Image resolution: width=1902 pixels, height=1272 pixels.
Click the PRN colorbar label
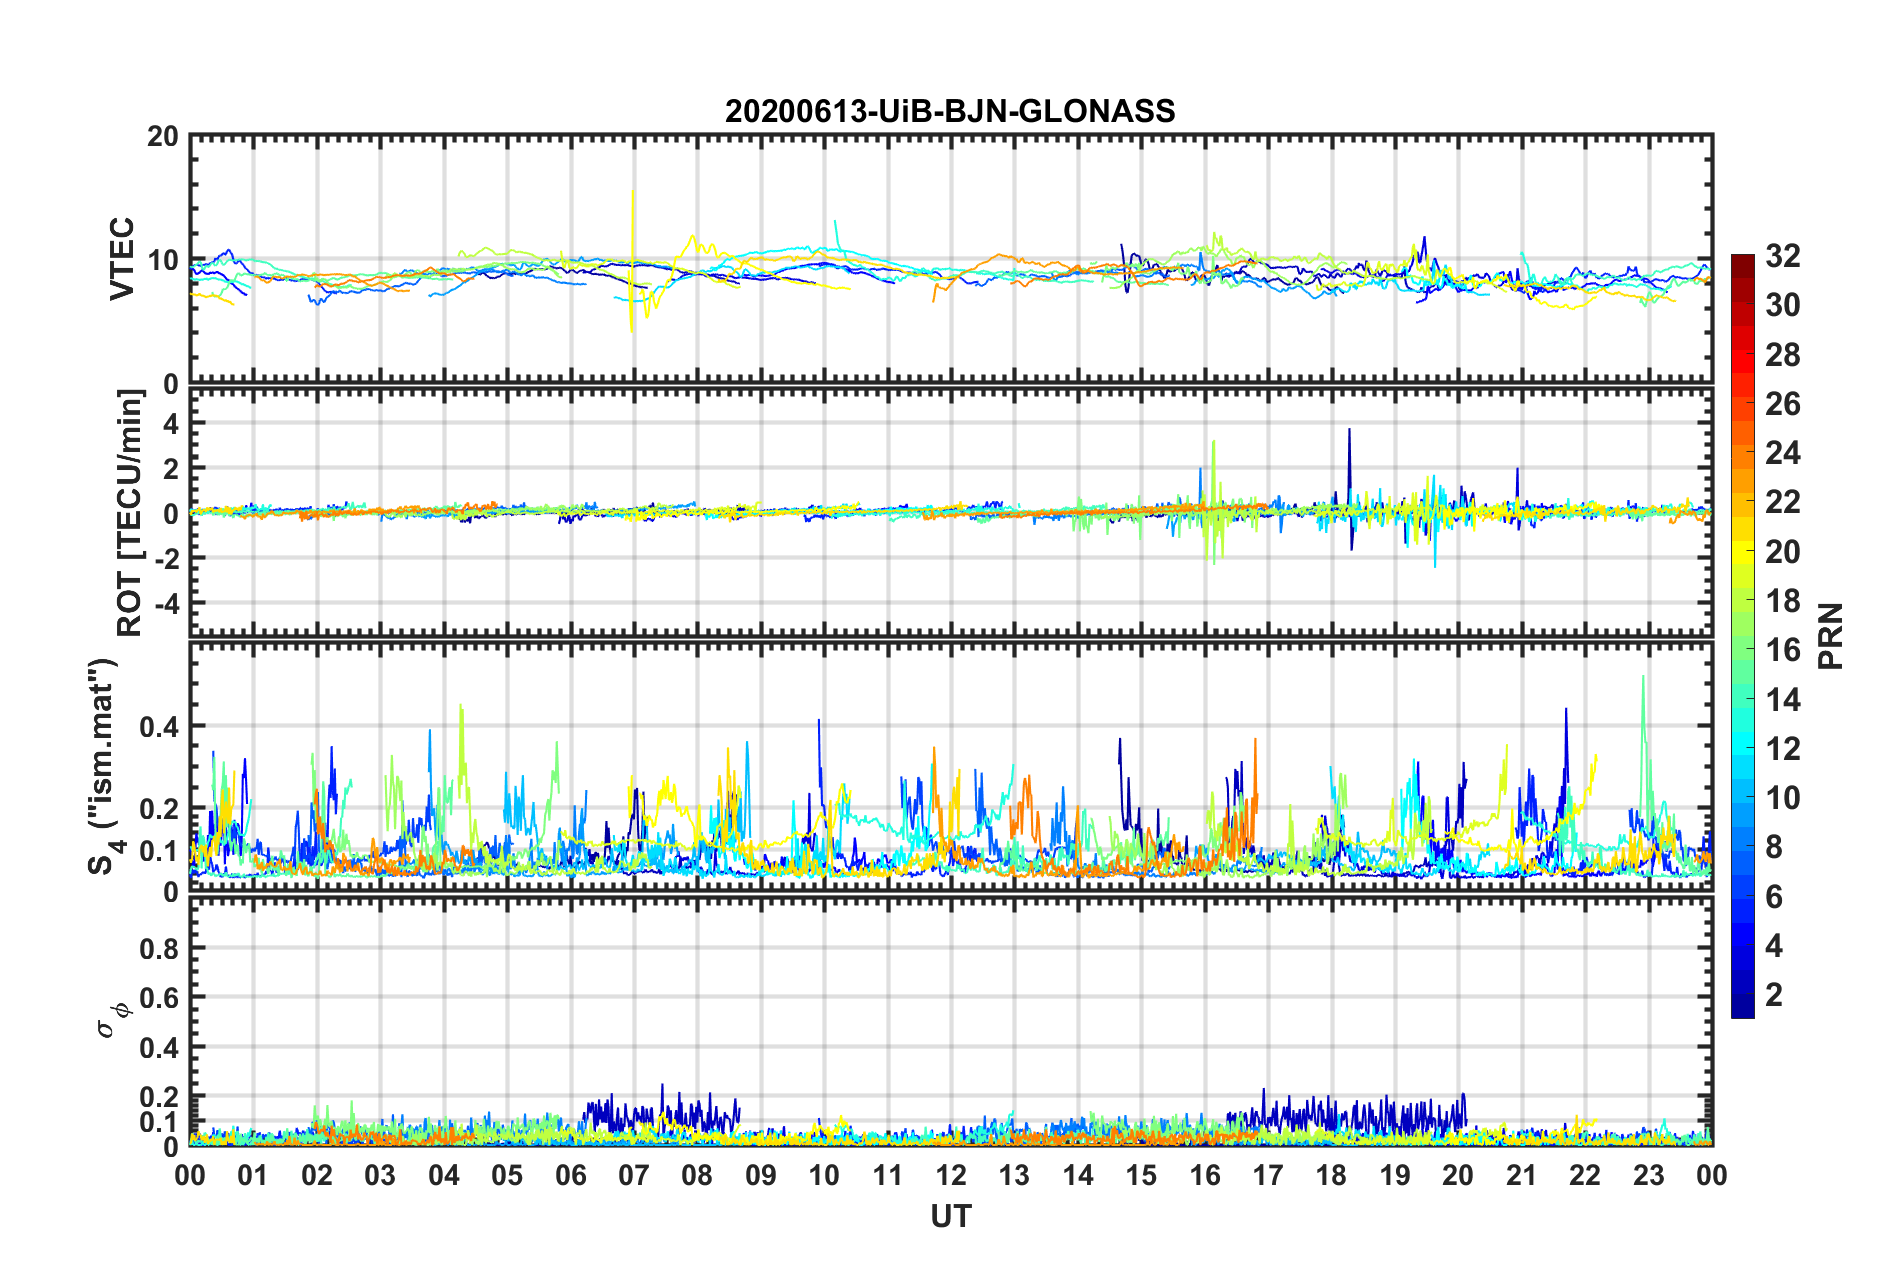[1830, 636]
